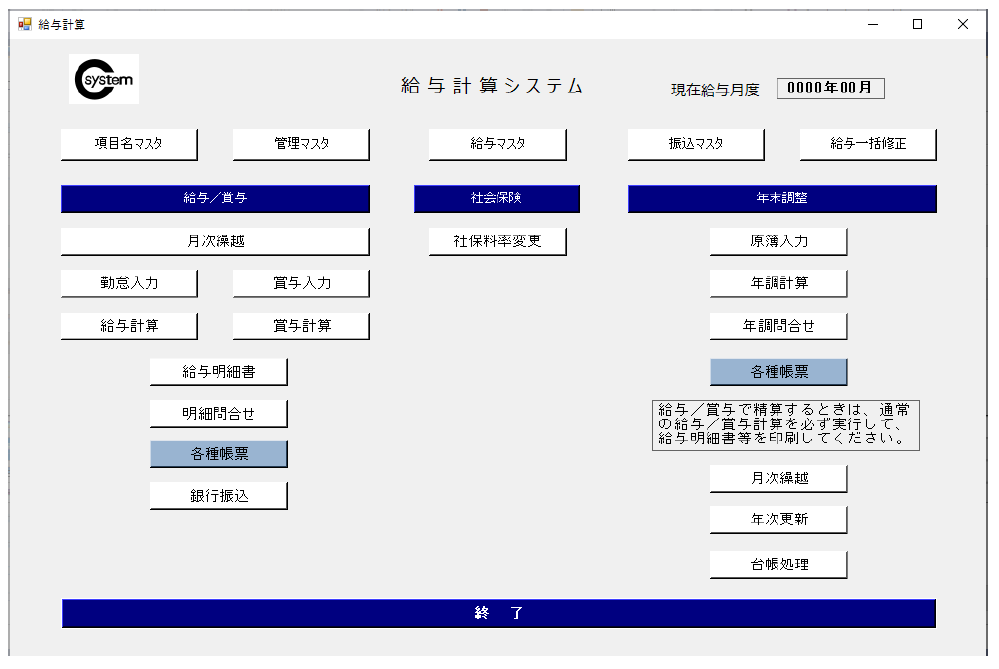Open 明細問合せ (Detail Inquiry)
Image resolution: width=999 pixels, height=669 pixels.
(218, 413)
